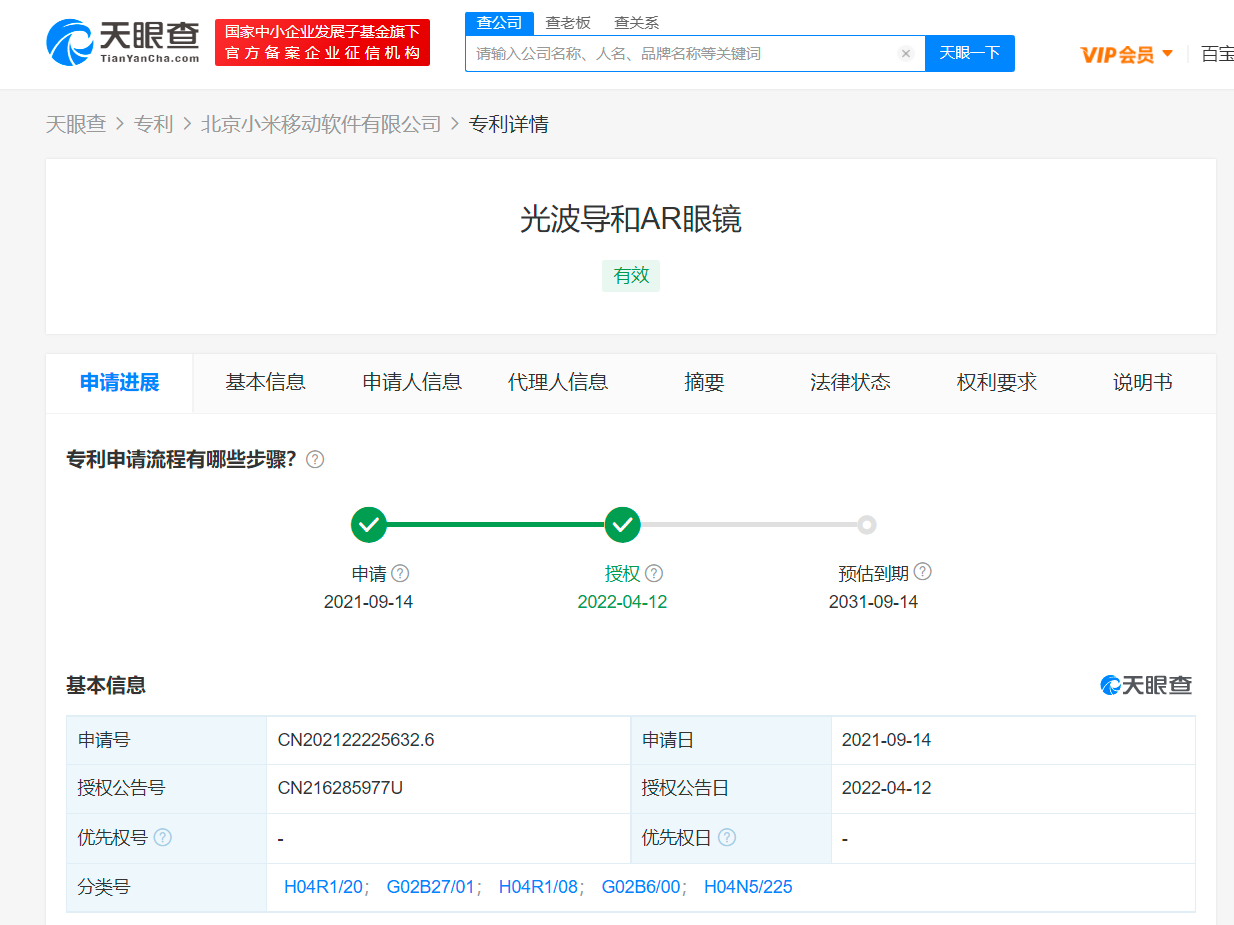Open help icon next to 预估到期 step
The height and width of the screenshot is (925, 1234).
[923, 572]
